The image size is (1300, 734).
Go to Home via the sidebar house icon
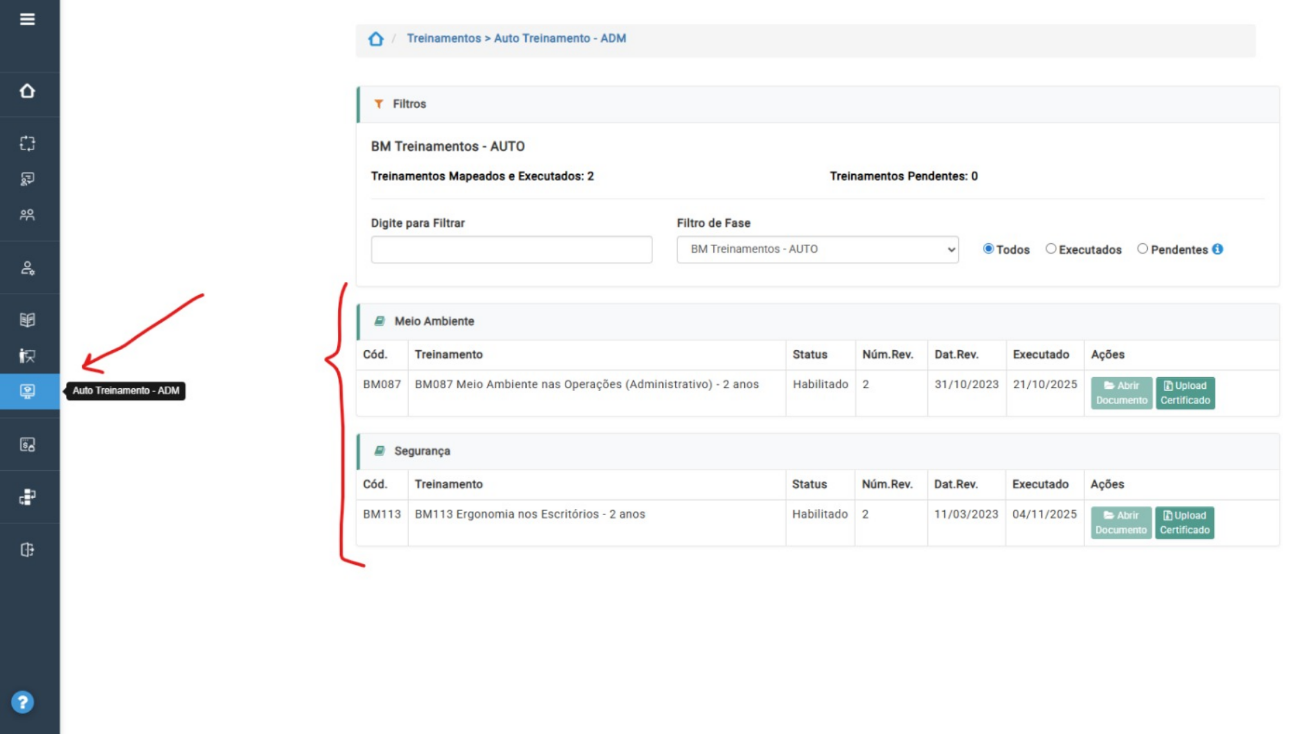coord(27,91)
